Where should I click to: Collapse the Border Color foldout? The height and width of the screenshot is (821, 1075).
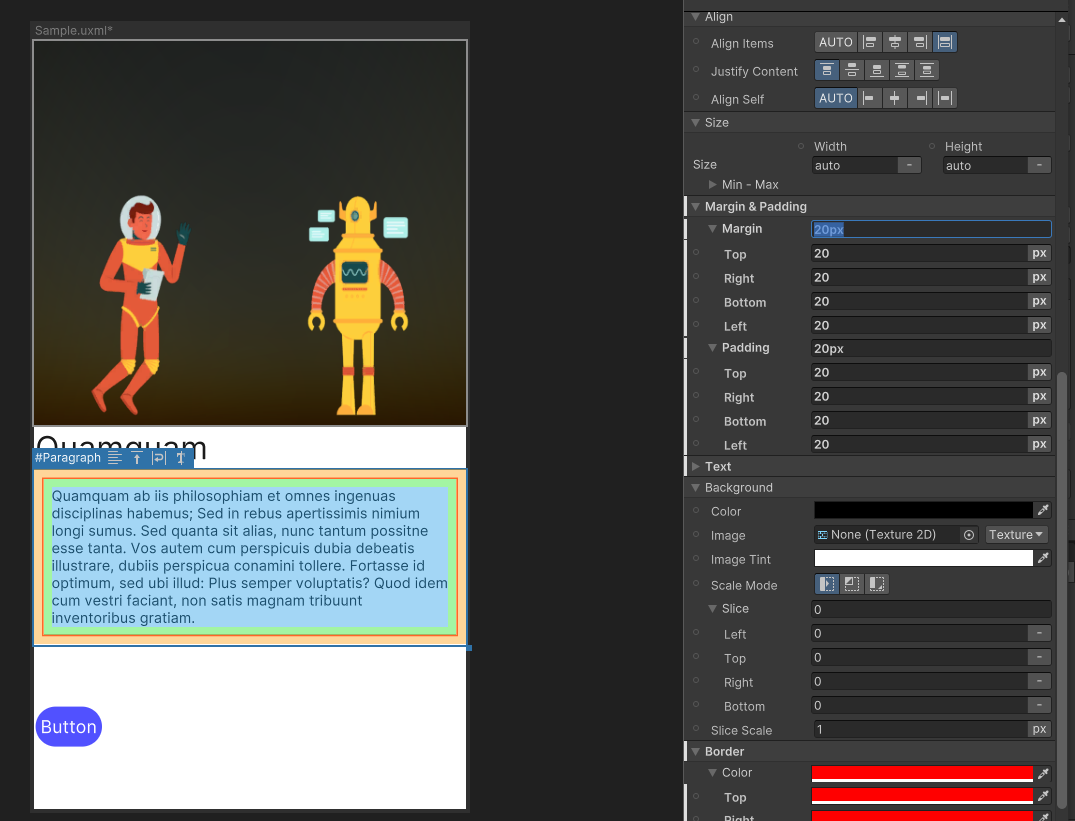click(712, 772)
